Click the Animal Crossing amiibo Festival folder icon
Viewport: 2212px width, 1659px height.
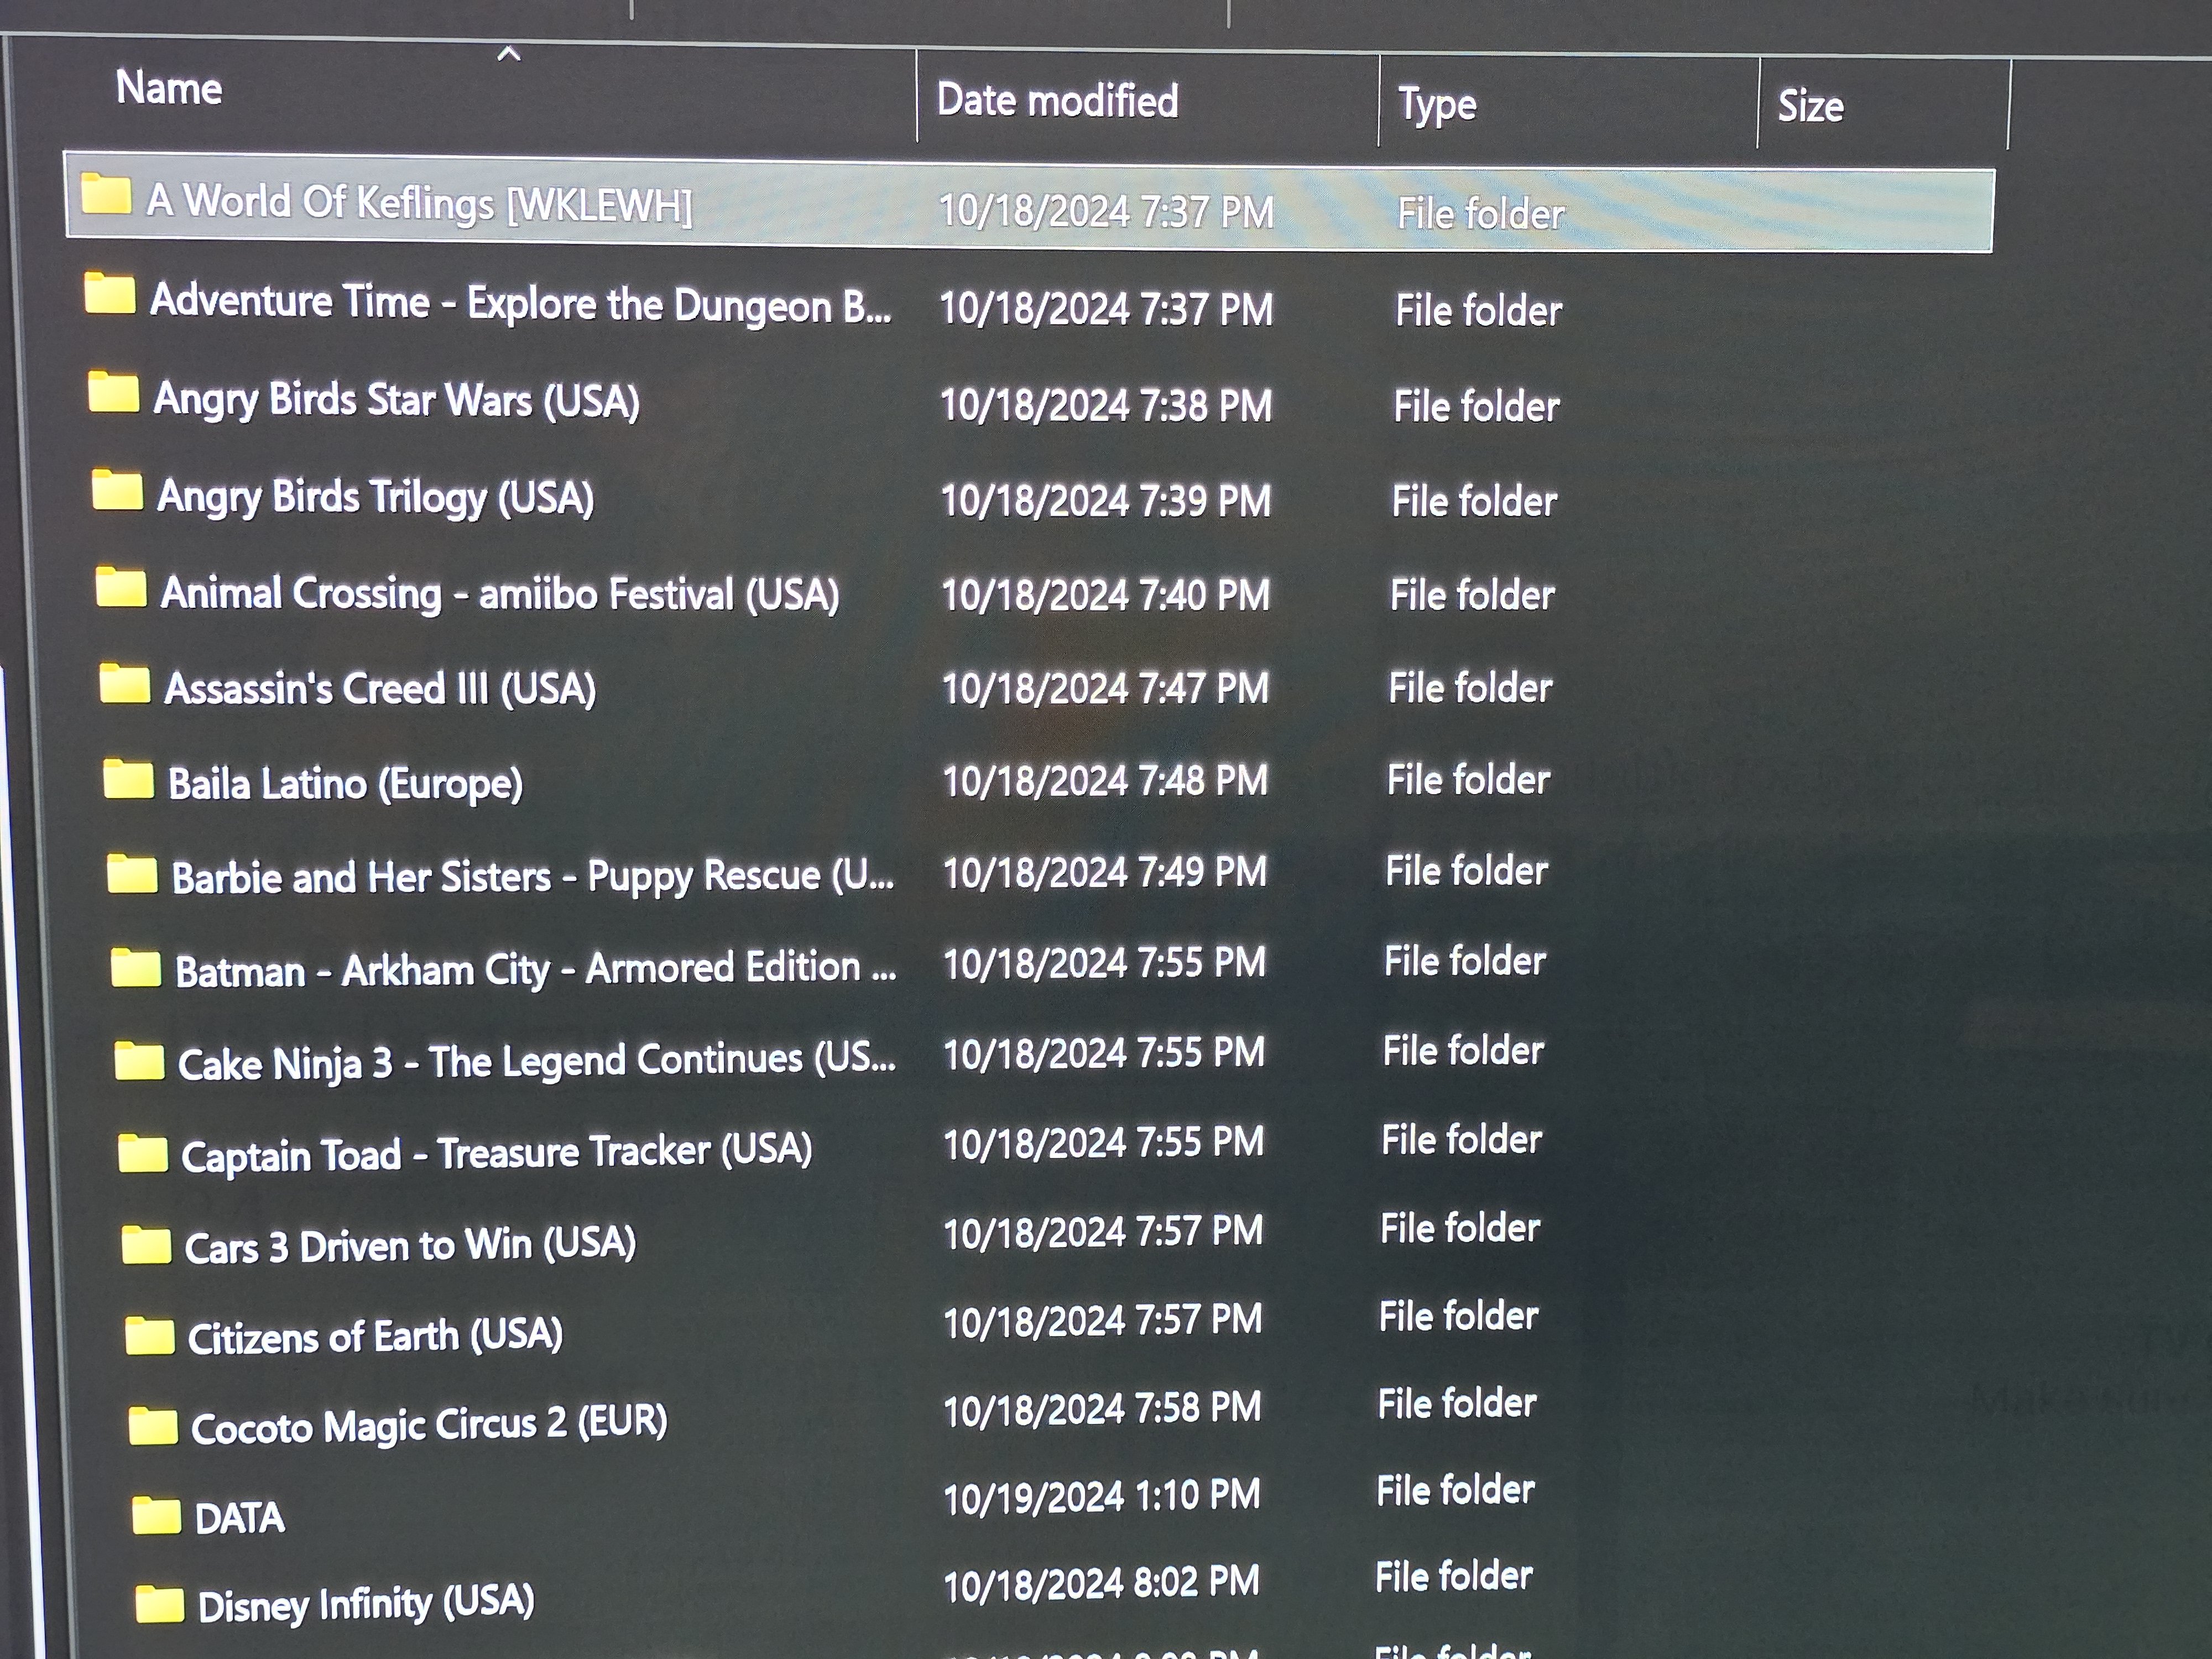click(121, 588)
